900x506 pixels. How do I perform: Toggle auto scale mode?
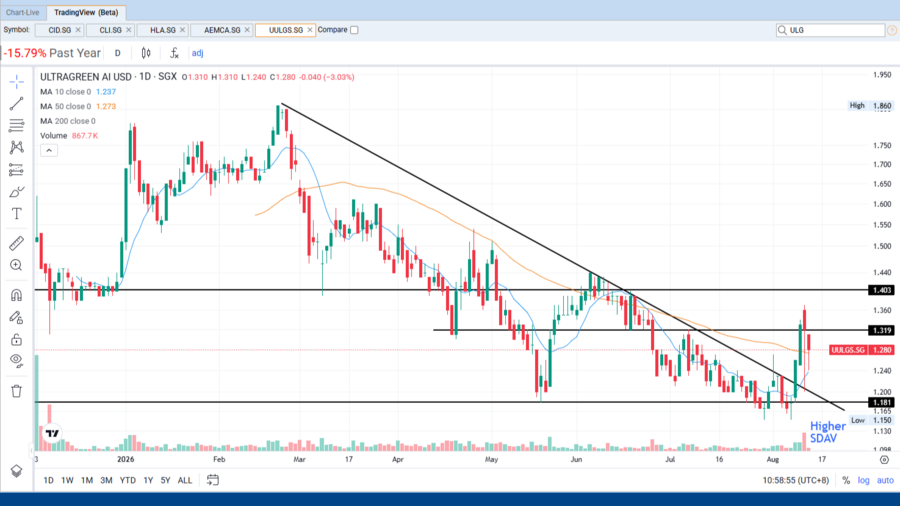click(885, 480)
